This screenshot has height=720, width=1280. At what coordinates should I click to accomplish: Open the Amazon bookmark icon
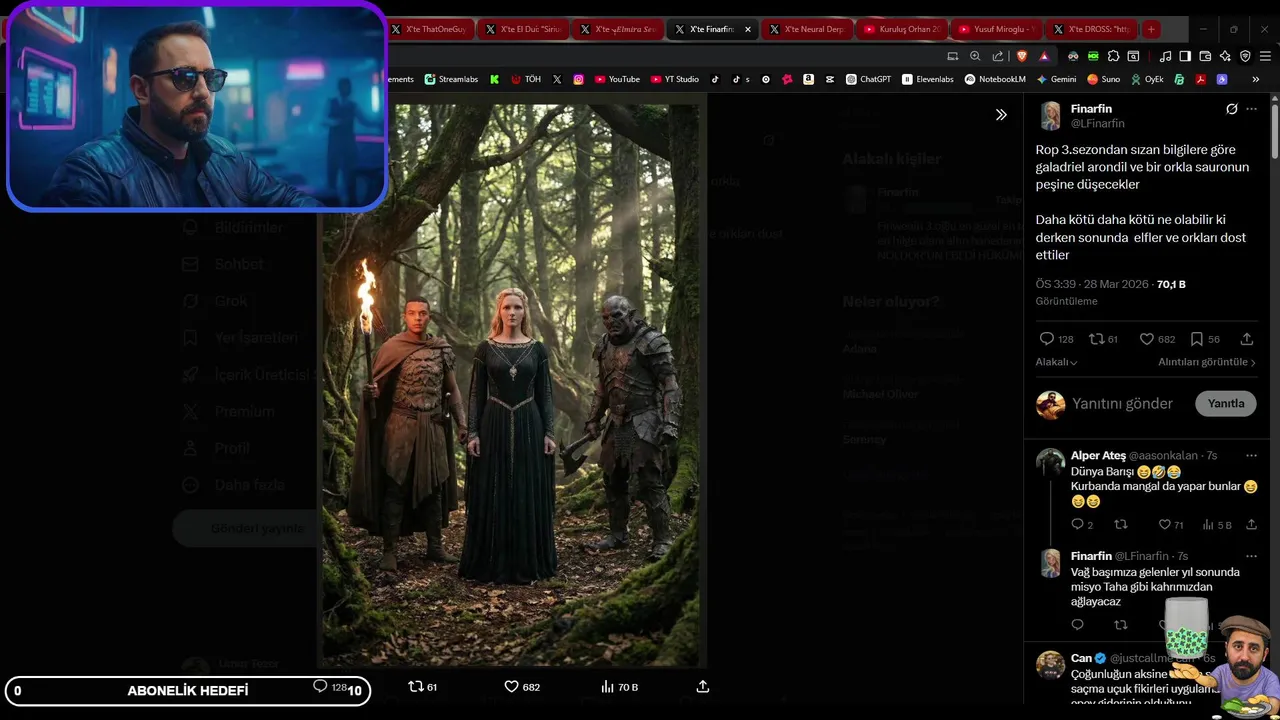(x=808, y=79)
